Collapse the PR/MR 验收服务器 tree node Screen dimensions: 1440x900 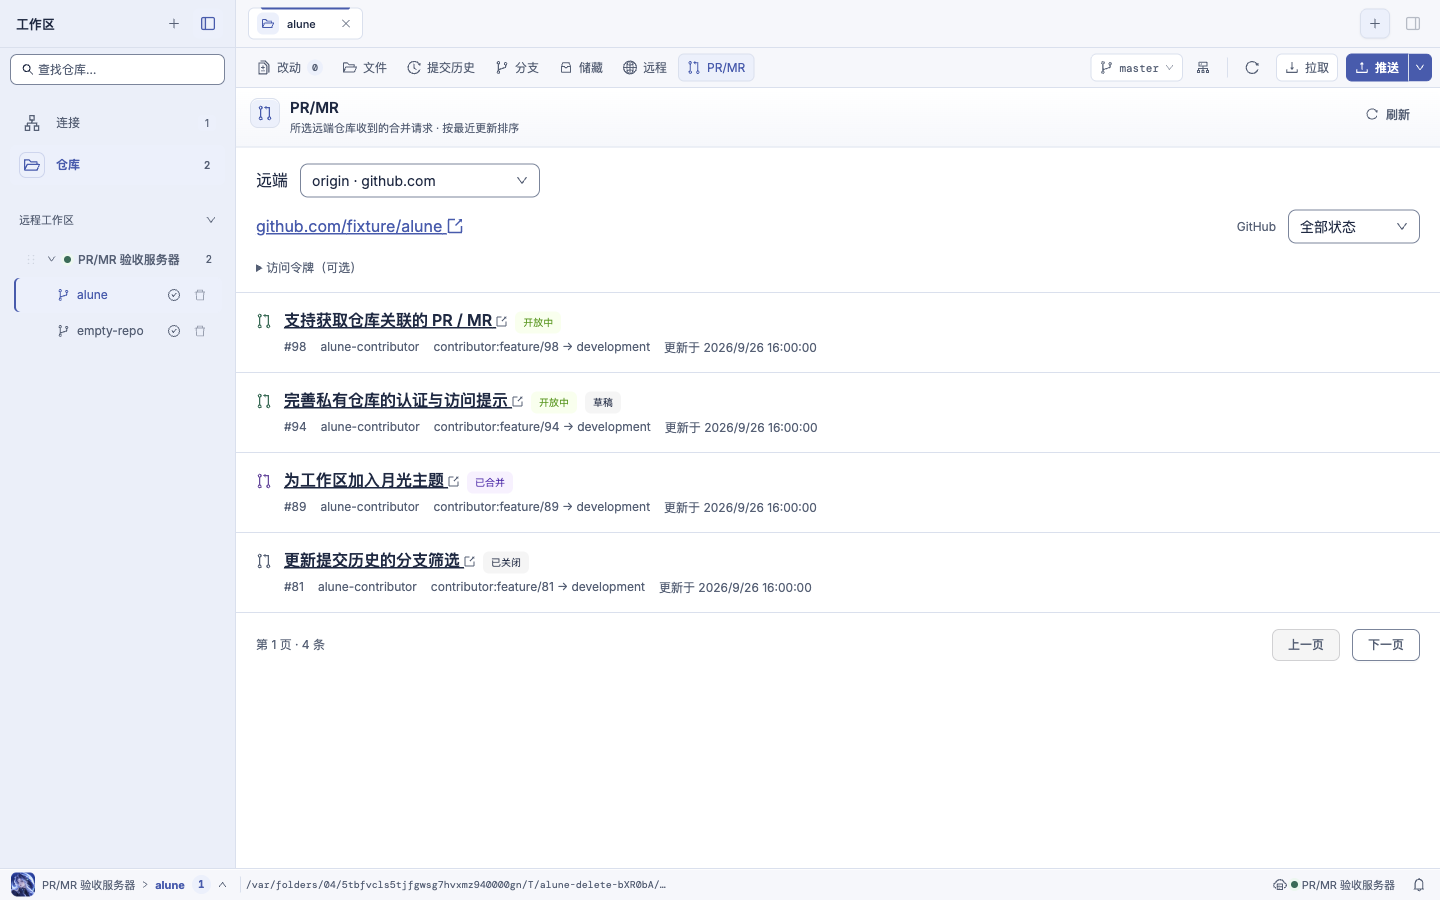[51, 259]
